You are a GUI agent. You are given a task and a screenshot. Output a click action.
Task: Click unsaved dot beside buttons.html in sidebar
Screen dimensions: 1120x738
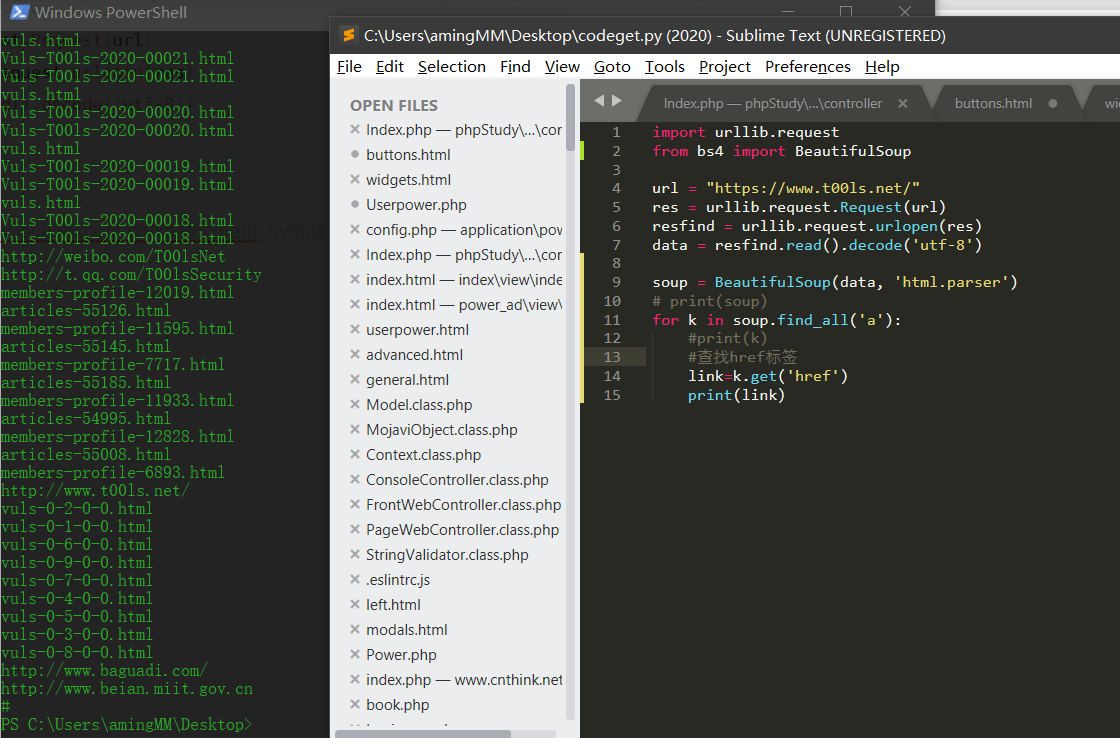tap(355, 154)
